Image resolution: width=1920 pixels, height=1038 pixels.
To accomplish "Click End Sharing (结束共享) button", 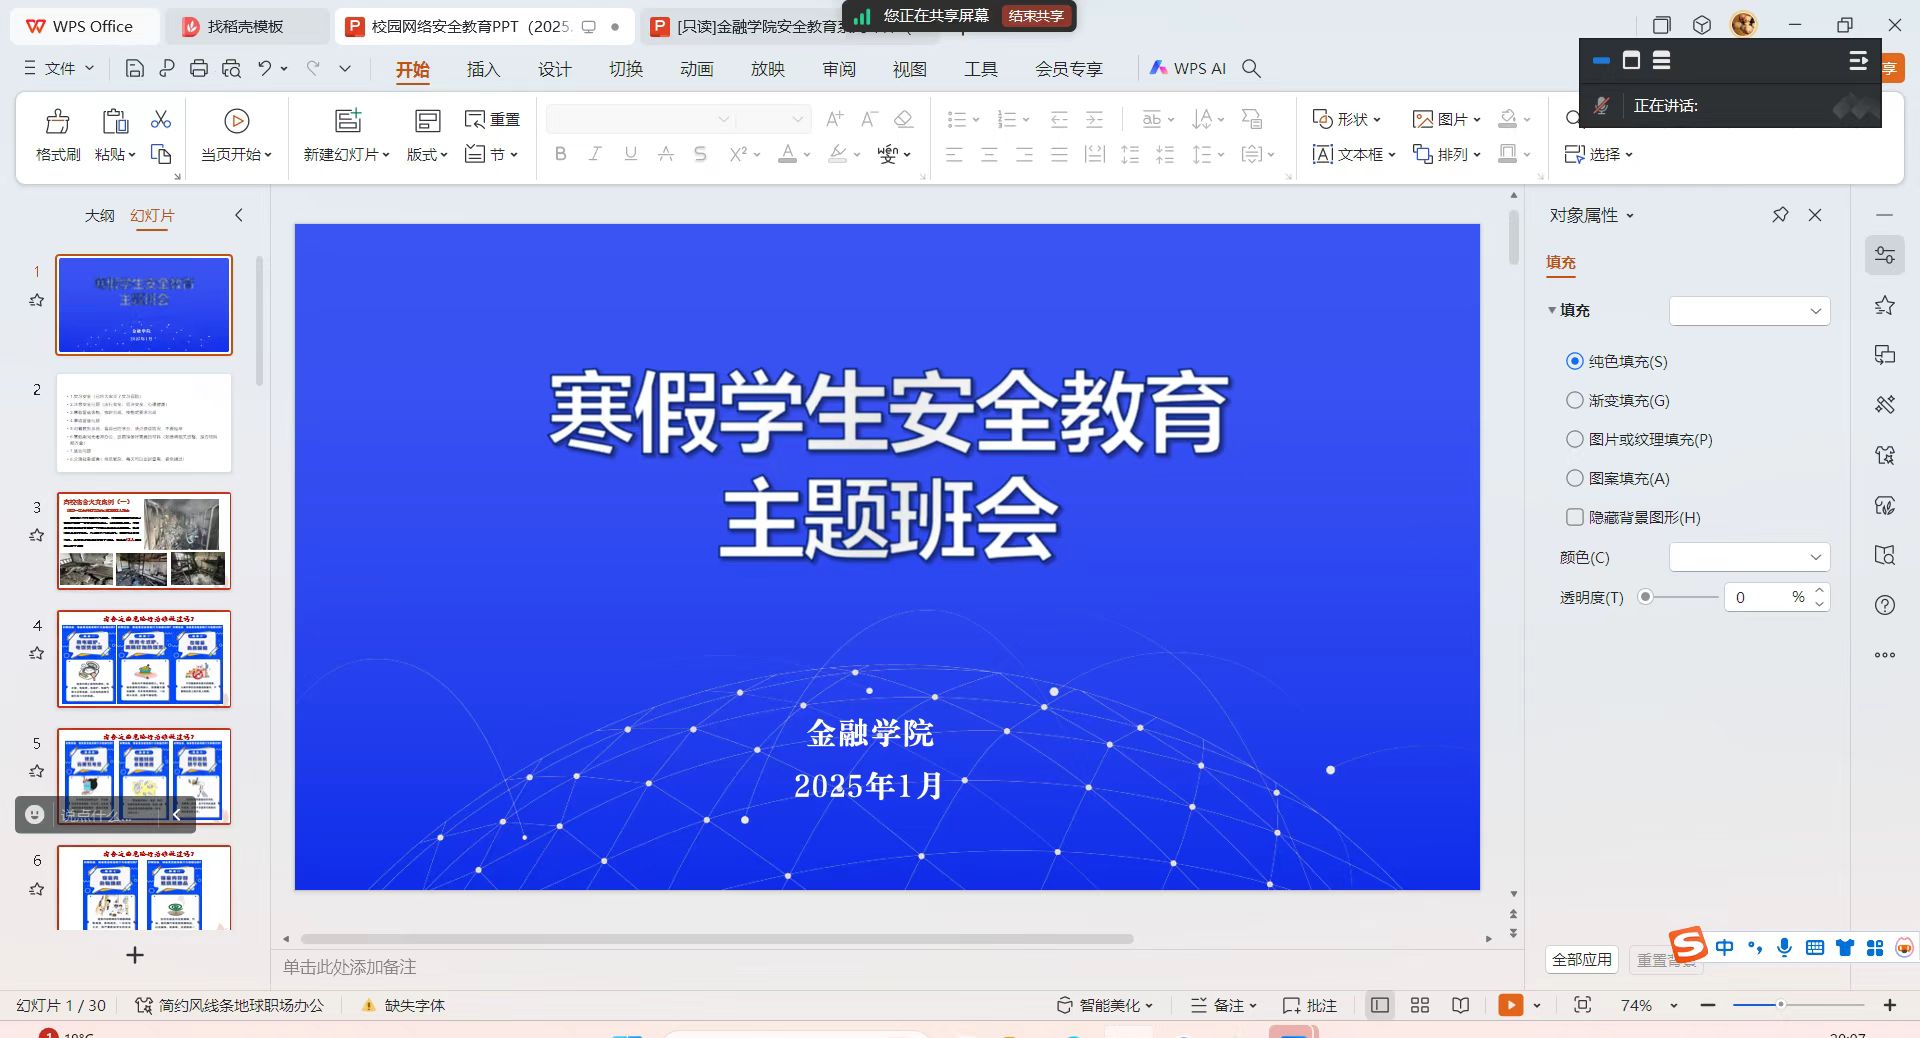I will 1036,16.
